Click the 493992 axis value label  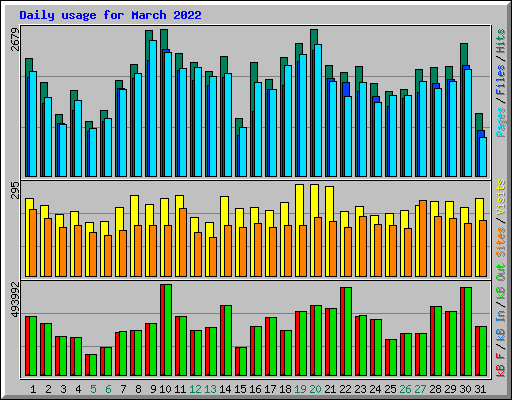pos(15,299)
